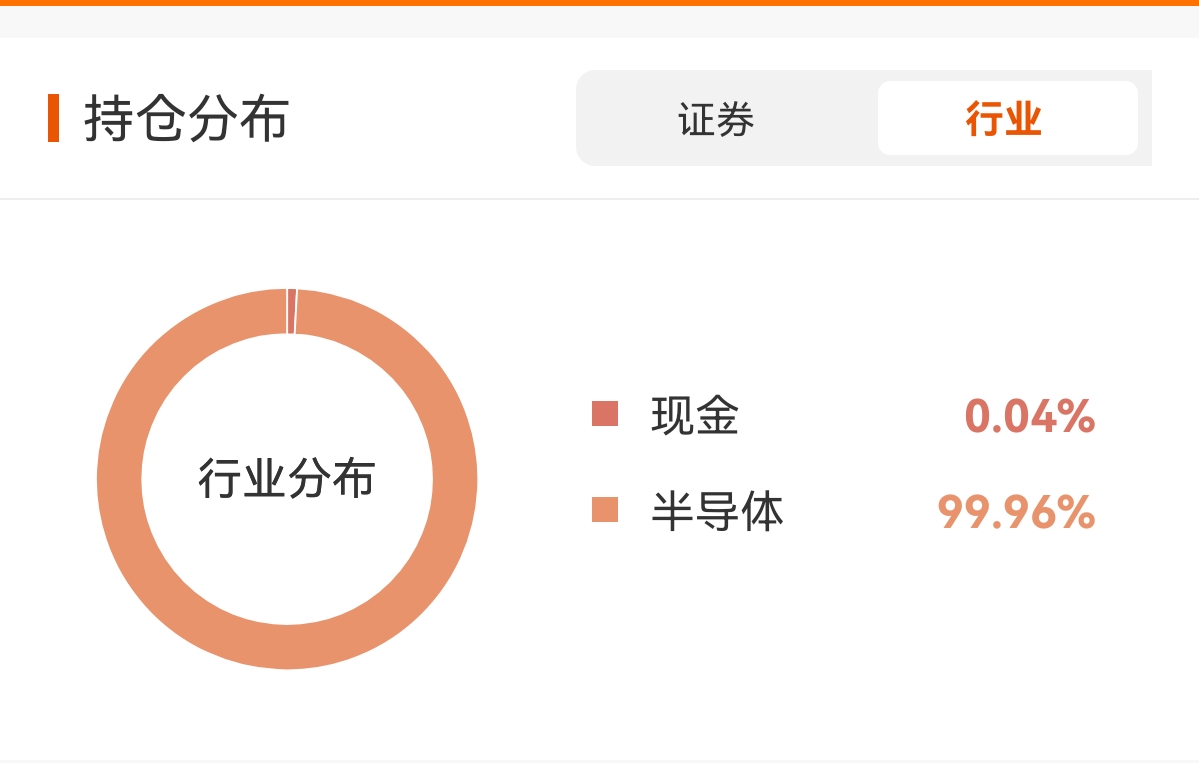Click the 现金 legend color square
The image size is (1199, 763).
(x=605, y=414)
